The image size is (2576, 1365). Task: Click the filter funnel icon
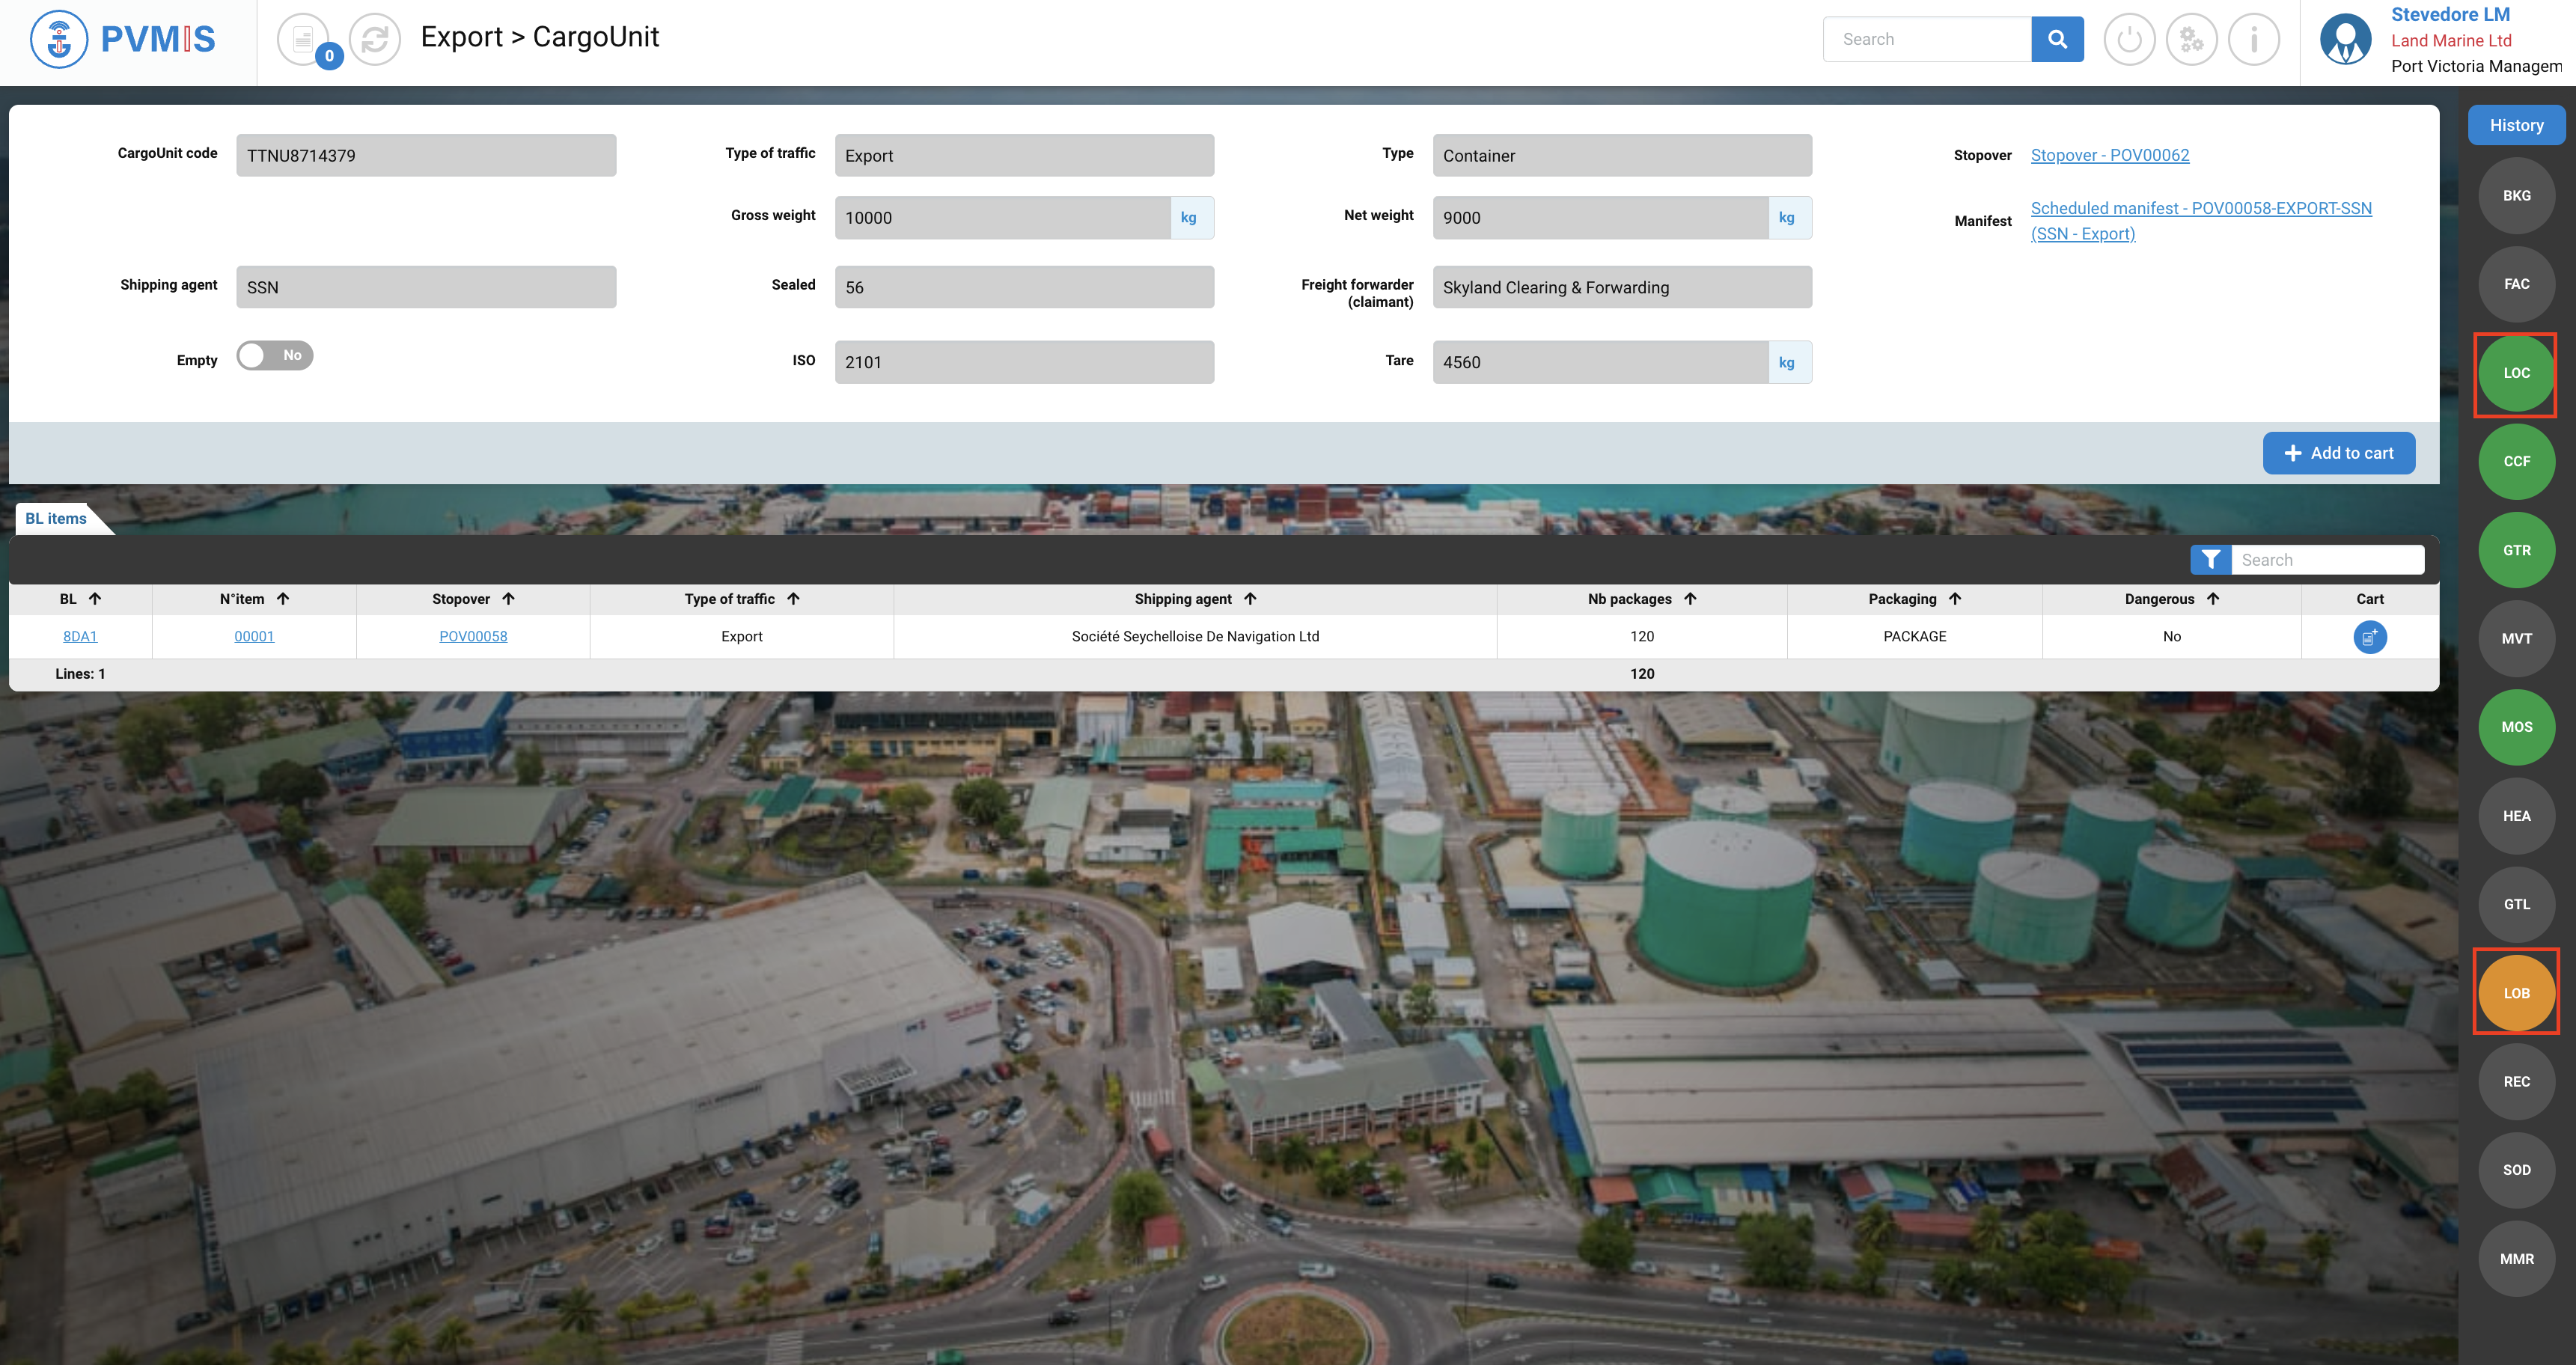click(2210, 560)
